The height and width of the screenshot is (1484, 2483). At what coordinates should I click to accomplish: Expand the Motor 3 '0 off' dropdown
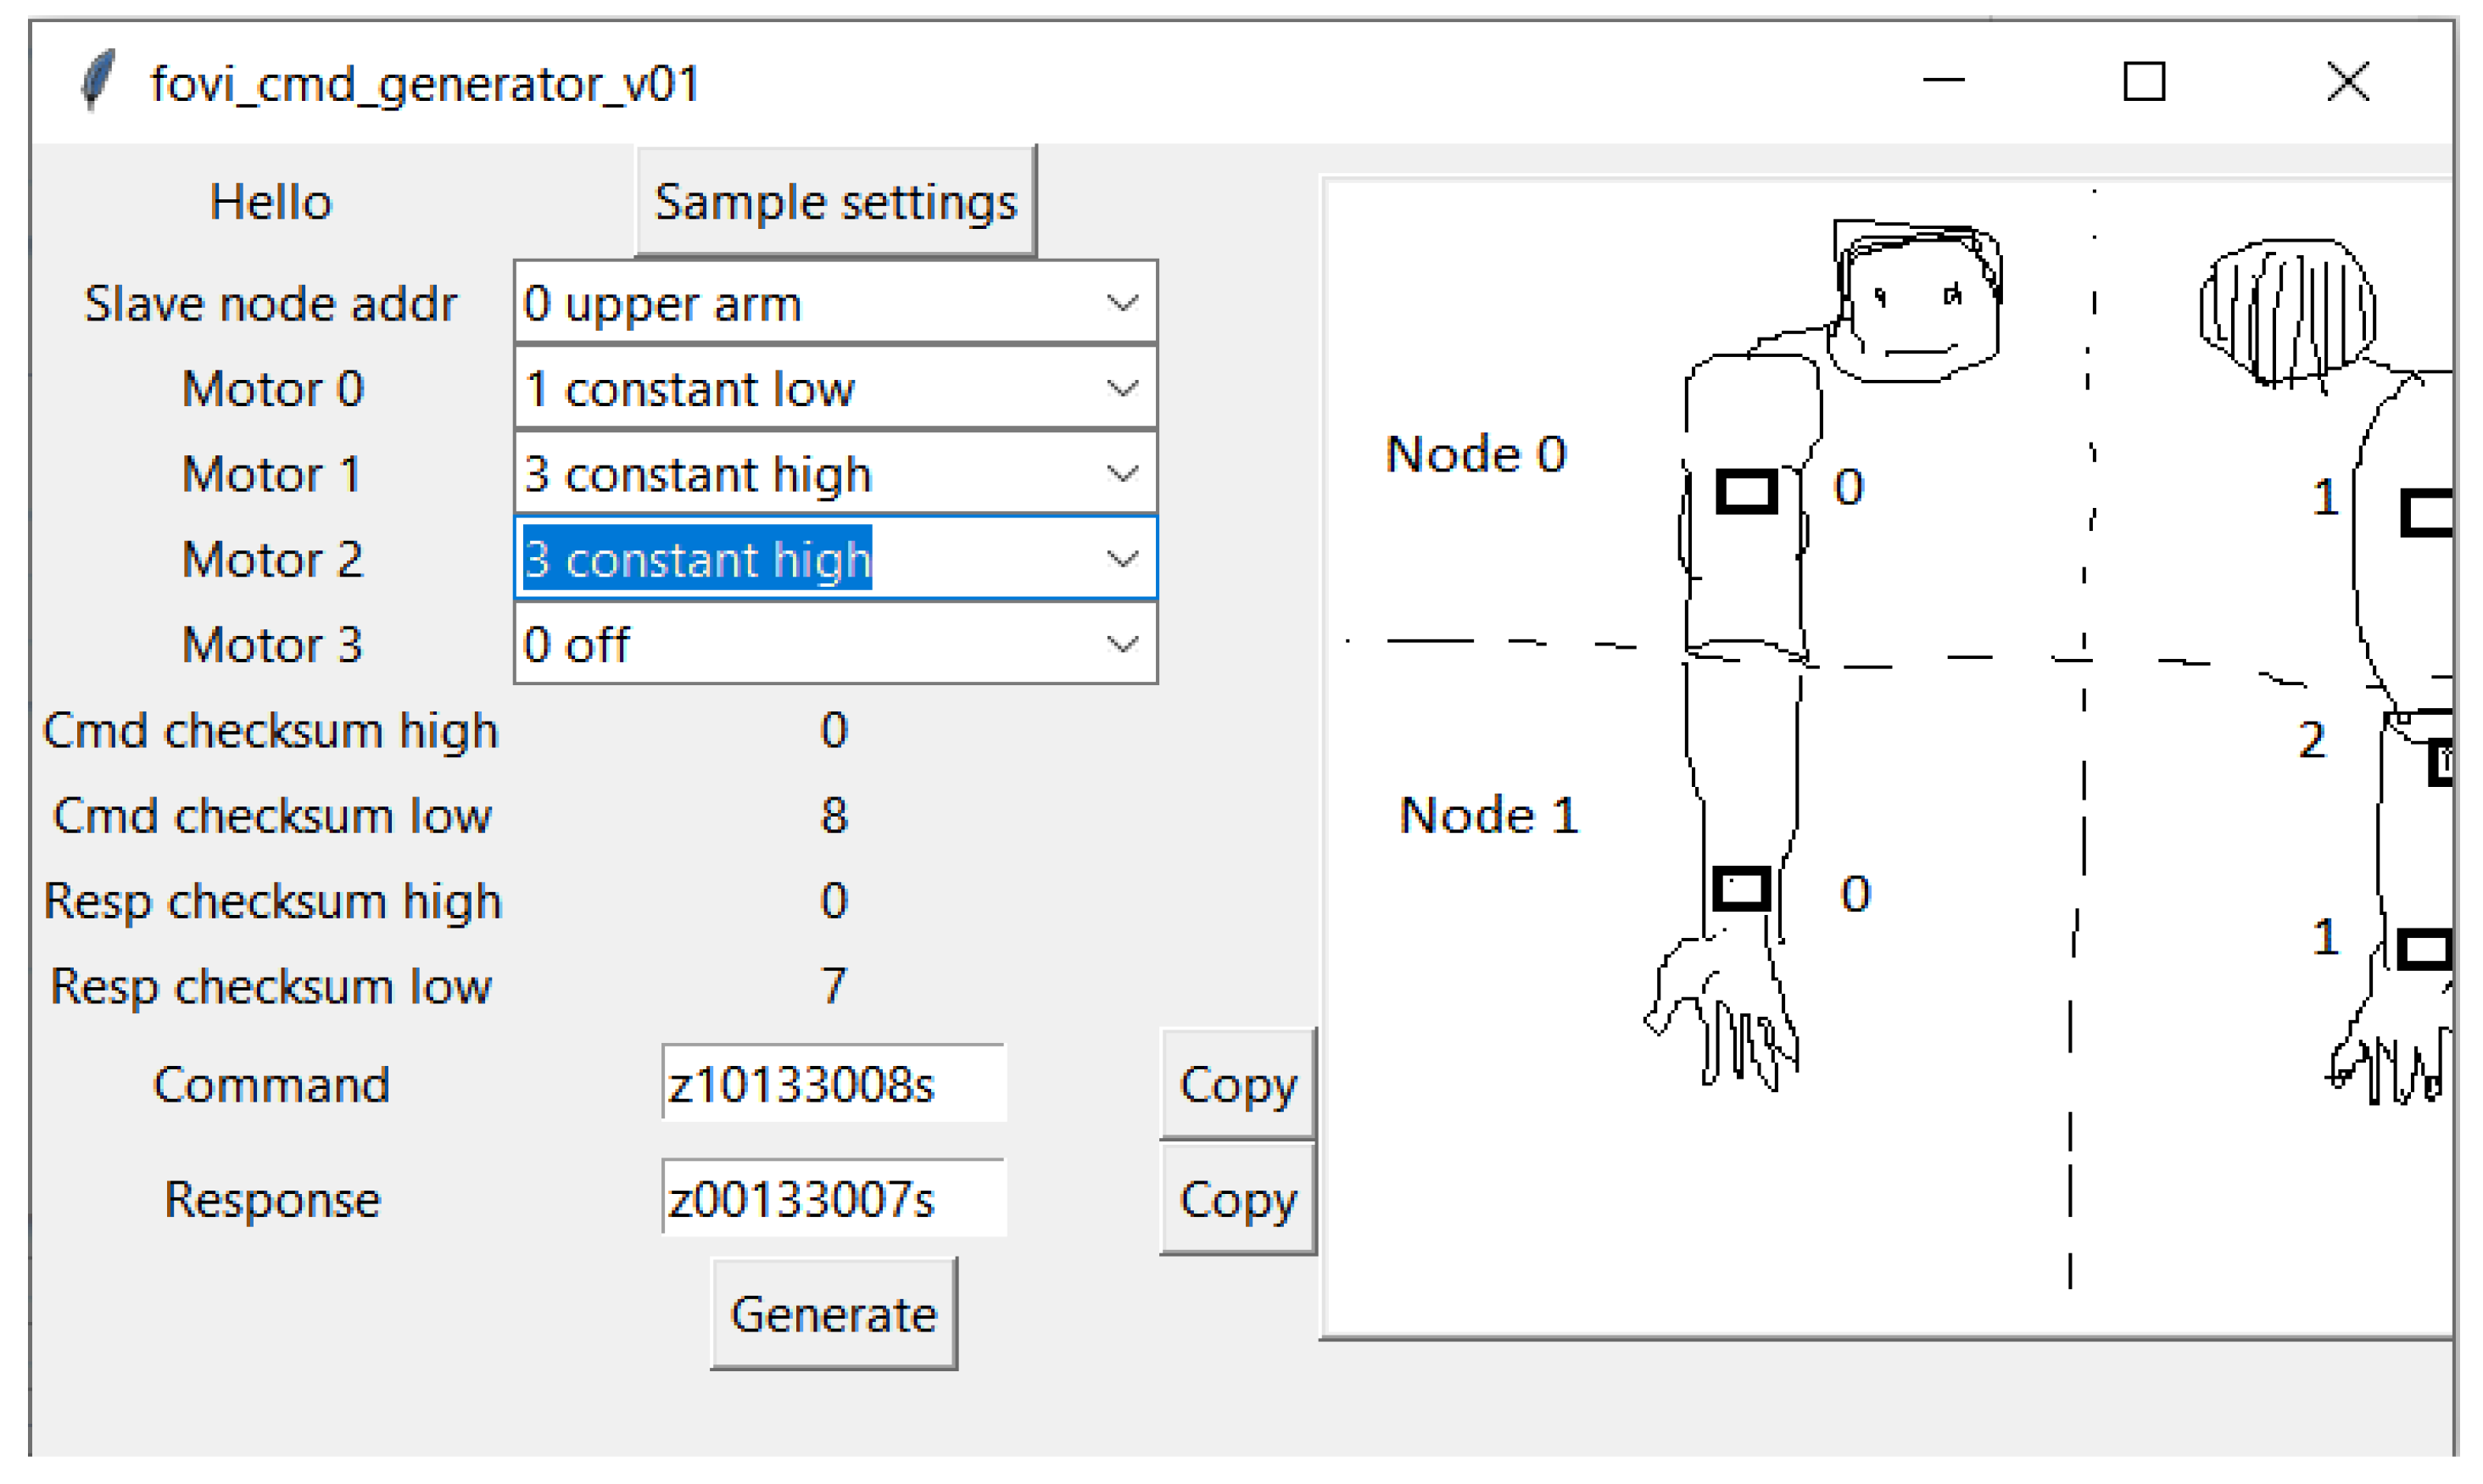click(x=1122, y=644)
